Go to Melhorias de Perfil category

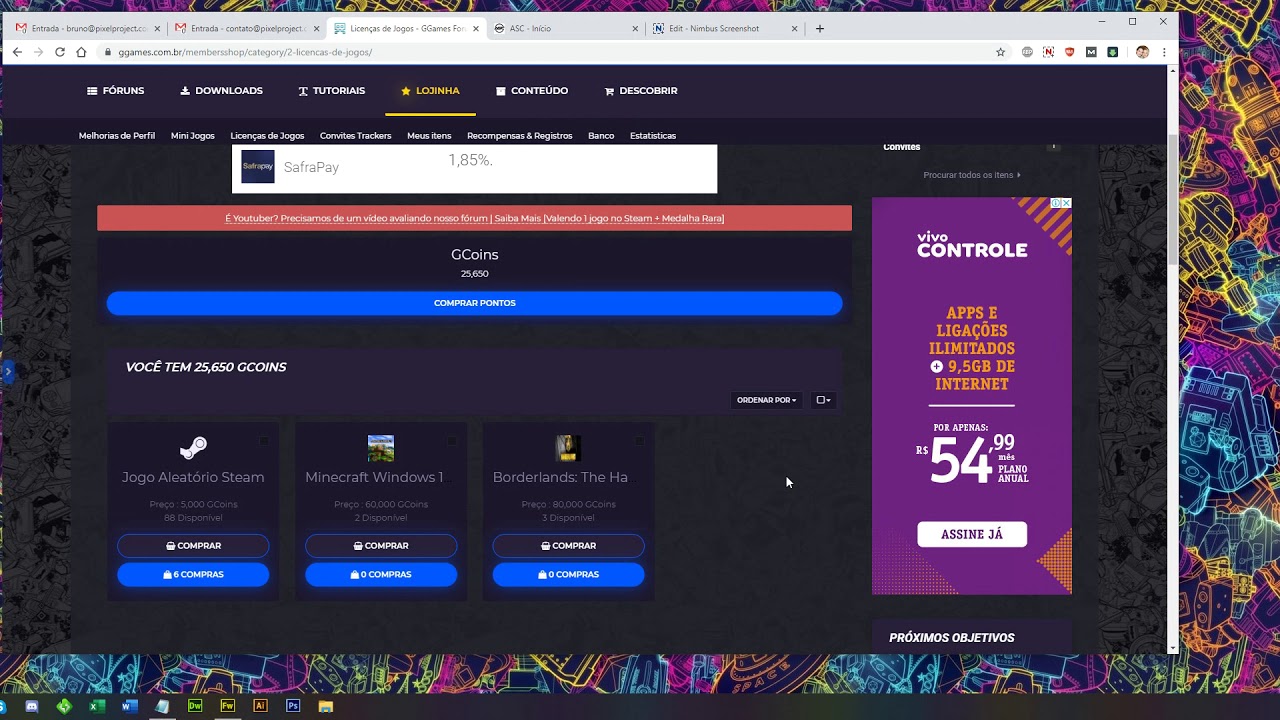117,136
